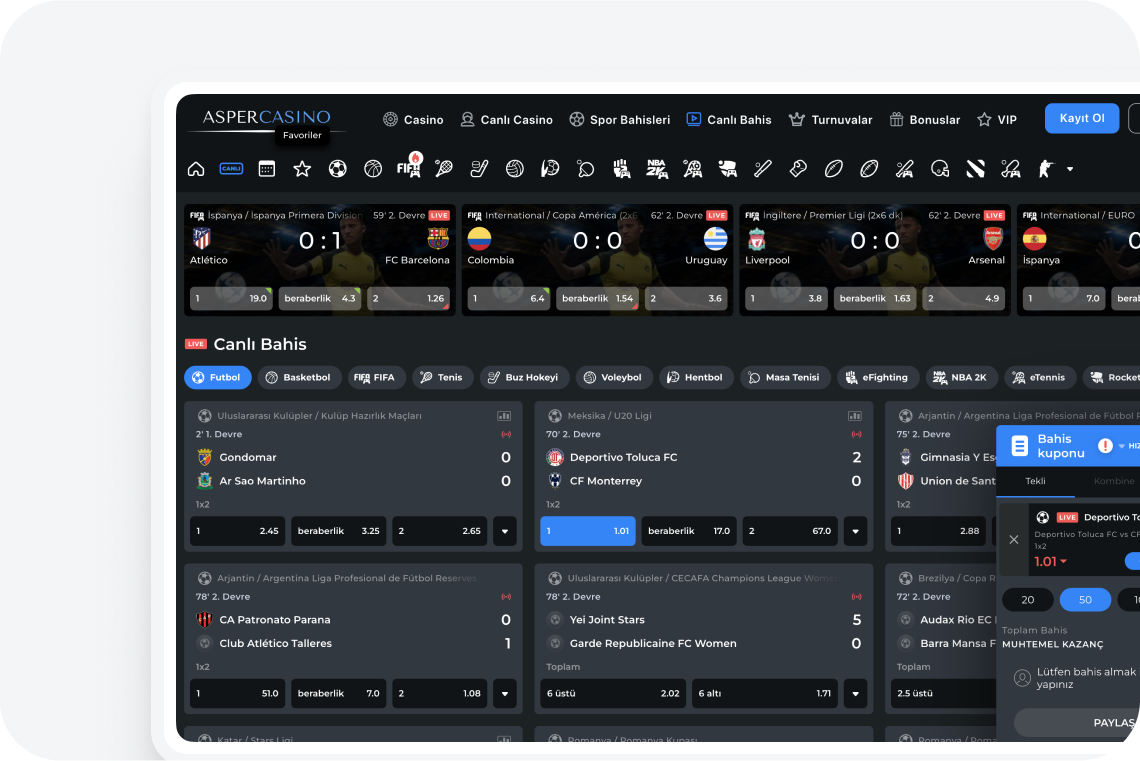Click the home icon in the navigation bar

coord(195,168)
